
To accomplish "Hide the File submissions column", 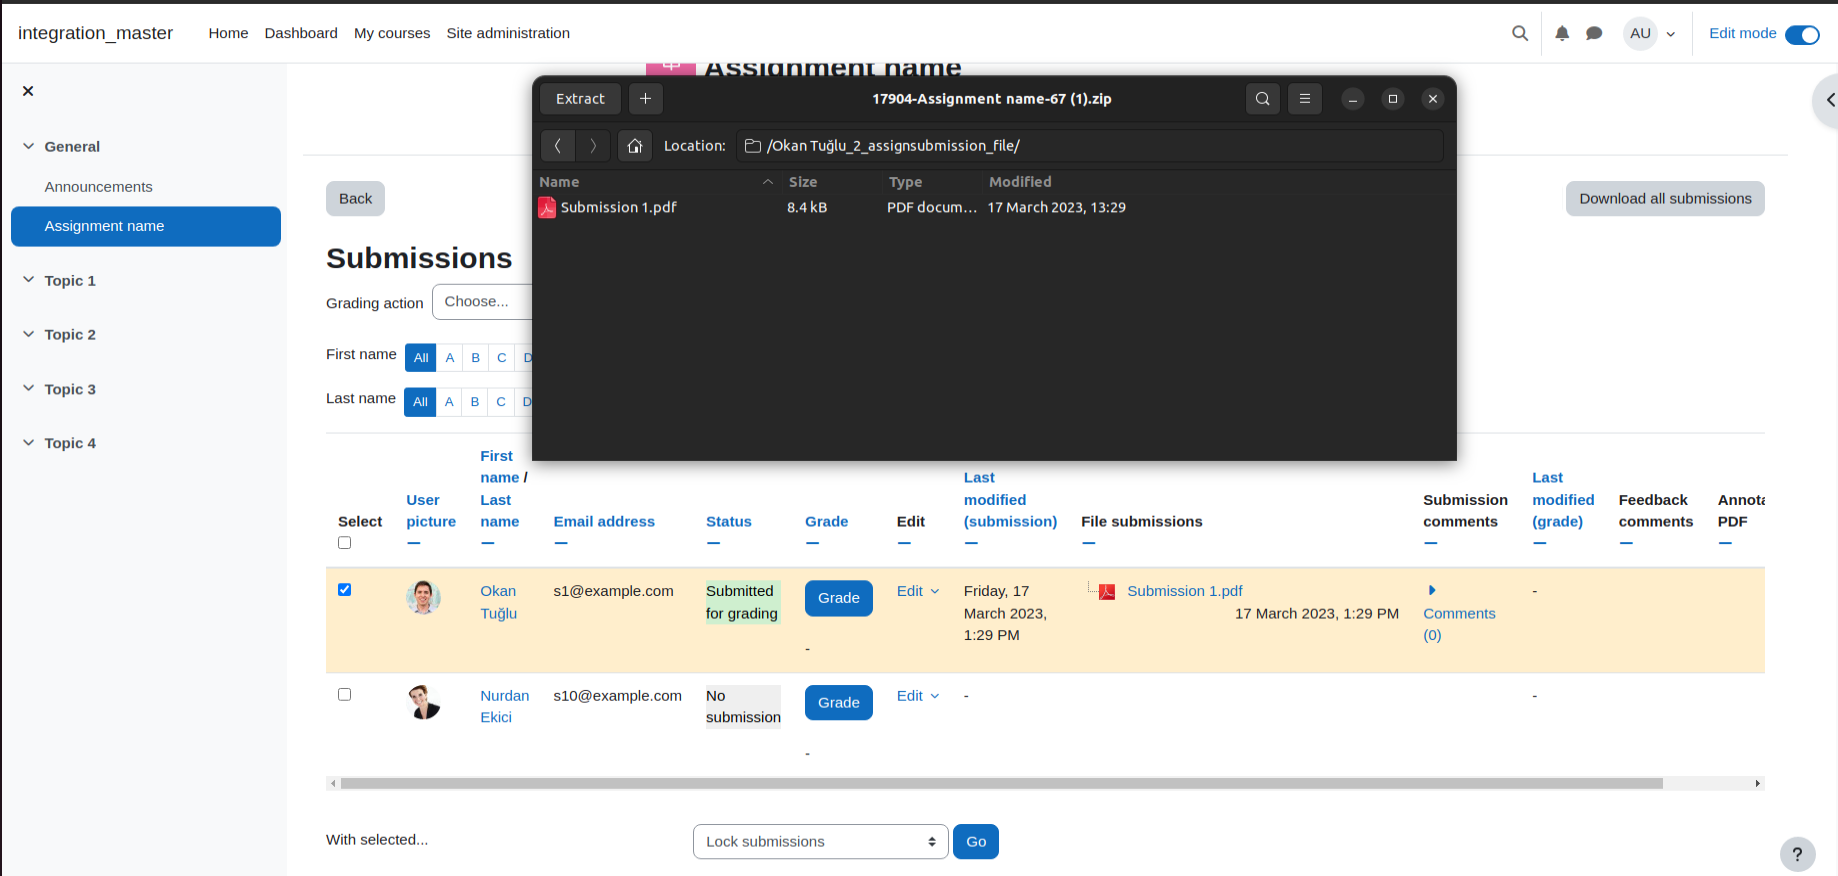I will (1088, 543).
